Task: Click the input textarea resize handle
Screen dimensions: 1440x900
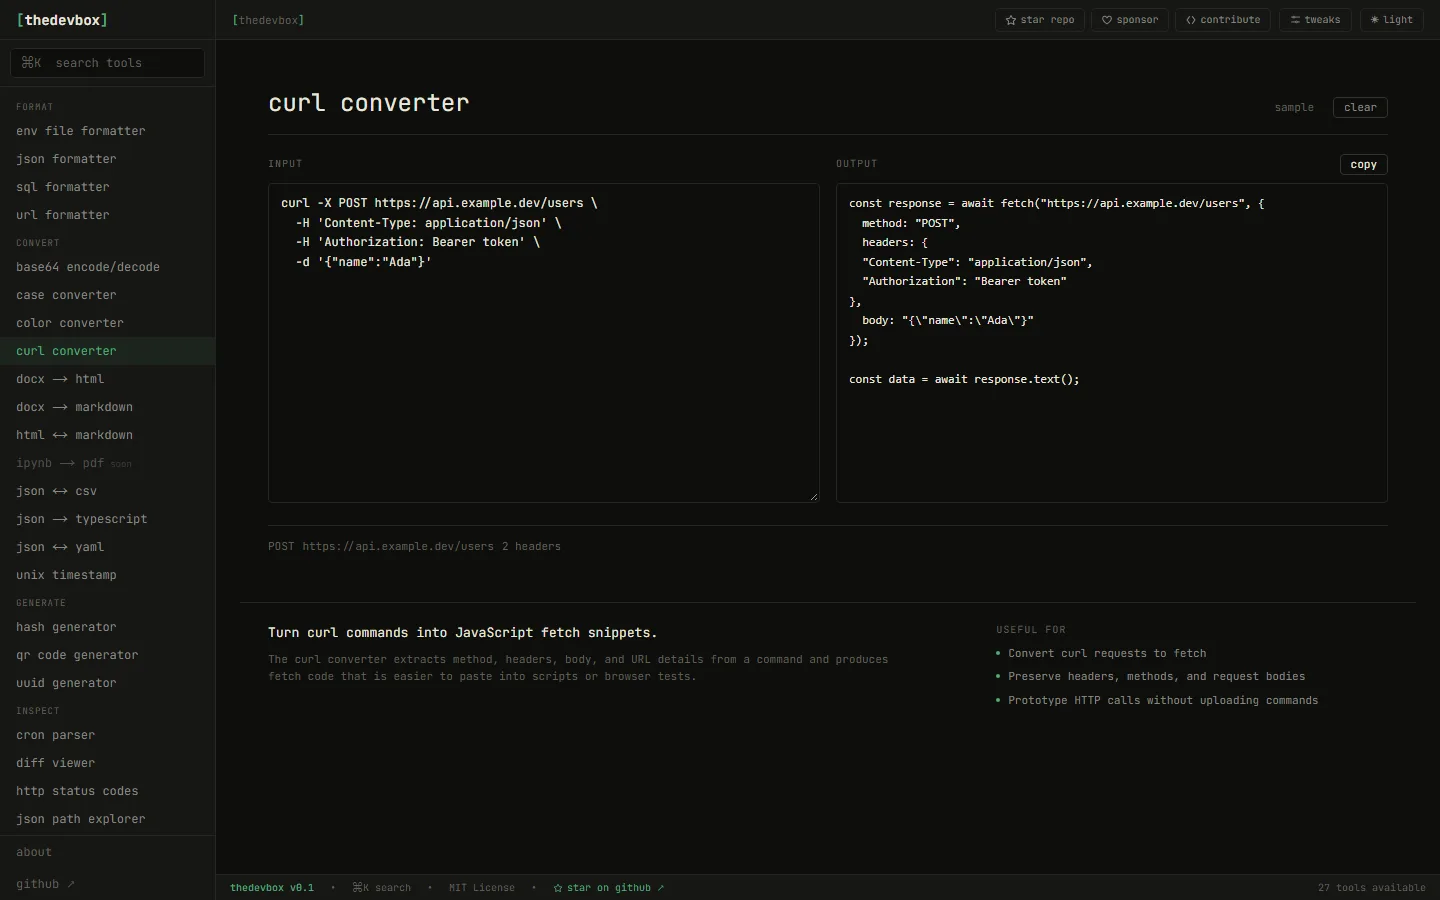Action: click(813, 496)
